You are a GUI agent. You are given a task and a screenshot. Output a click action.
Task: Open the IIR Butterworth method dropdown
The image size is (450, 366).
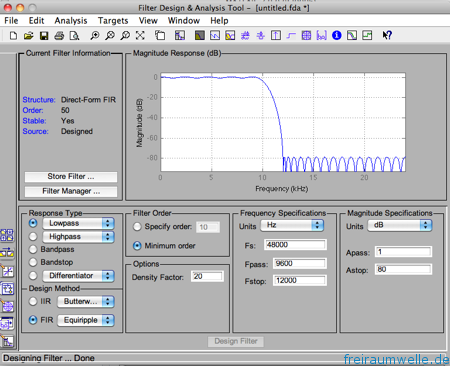[x=86, y=301]
